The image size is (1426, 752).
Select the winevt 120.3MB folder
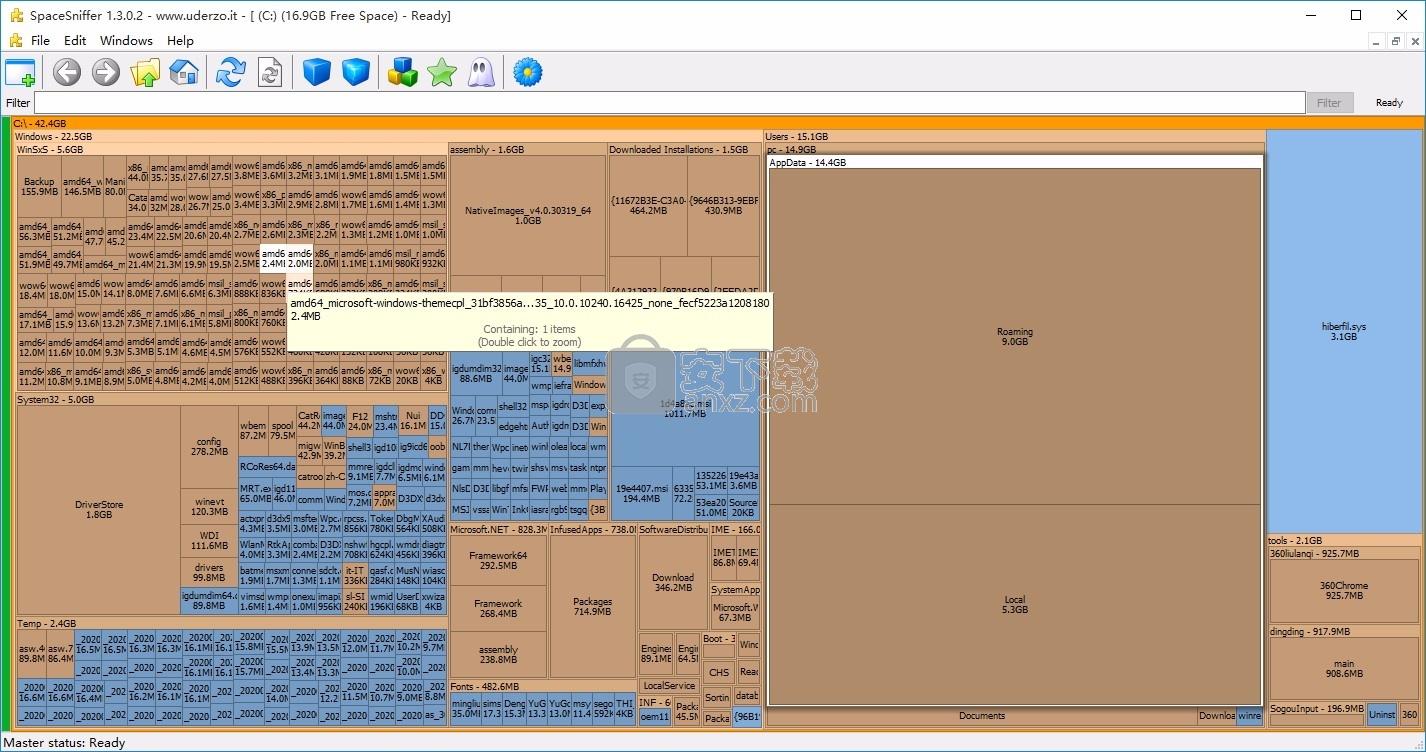209,507
